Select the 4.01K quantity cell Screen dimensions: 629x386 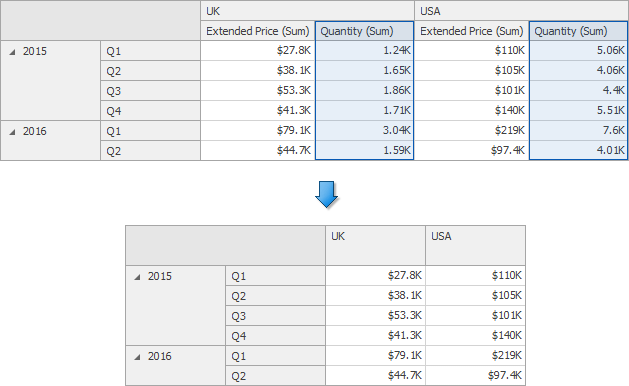click(578, 150)
